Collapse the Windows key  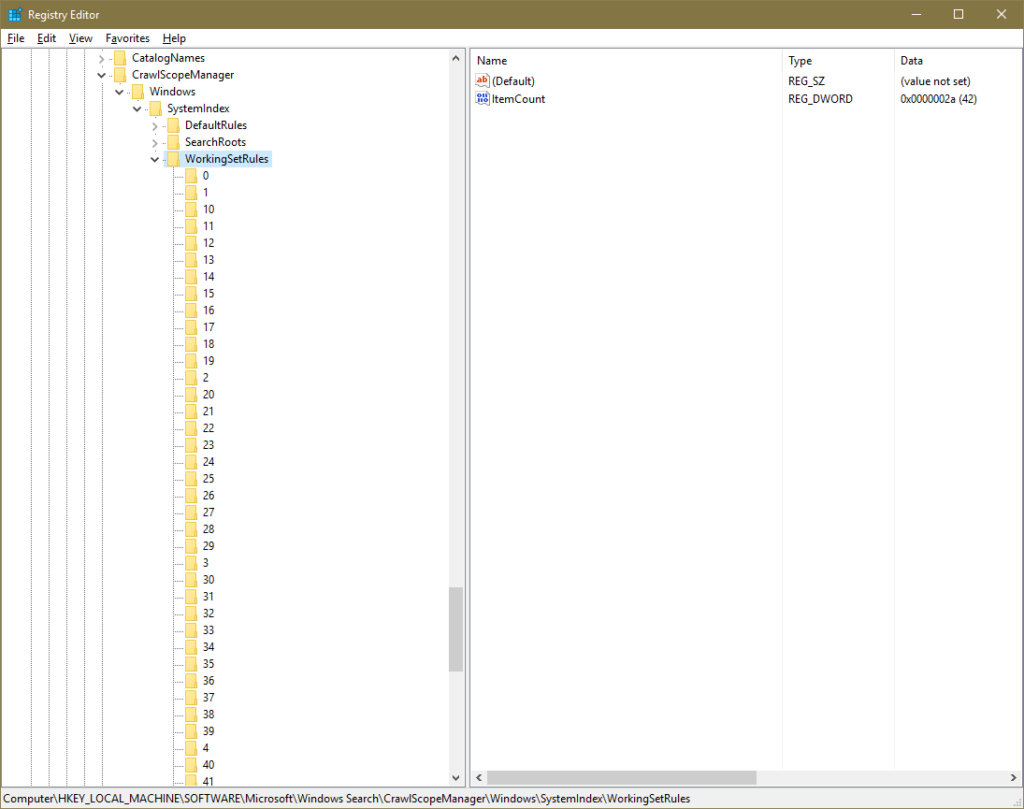point(119,91)
